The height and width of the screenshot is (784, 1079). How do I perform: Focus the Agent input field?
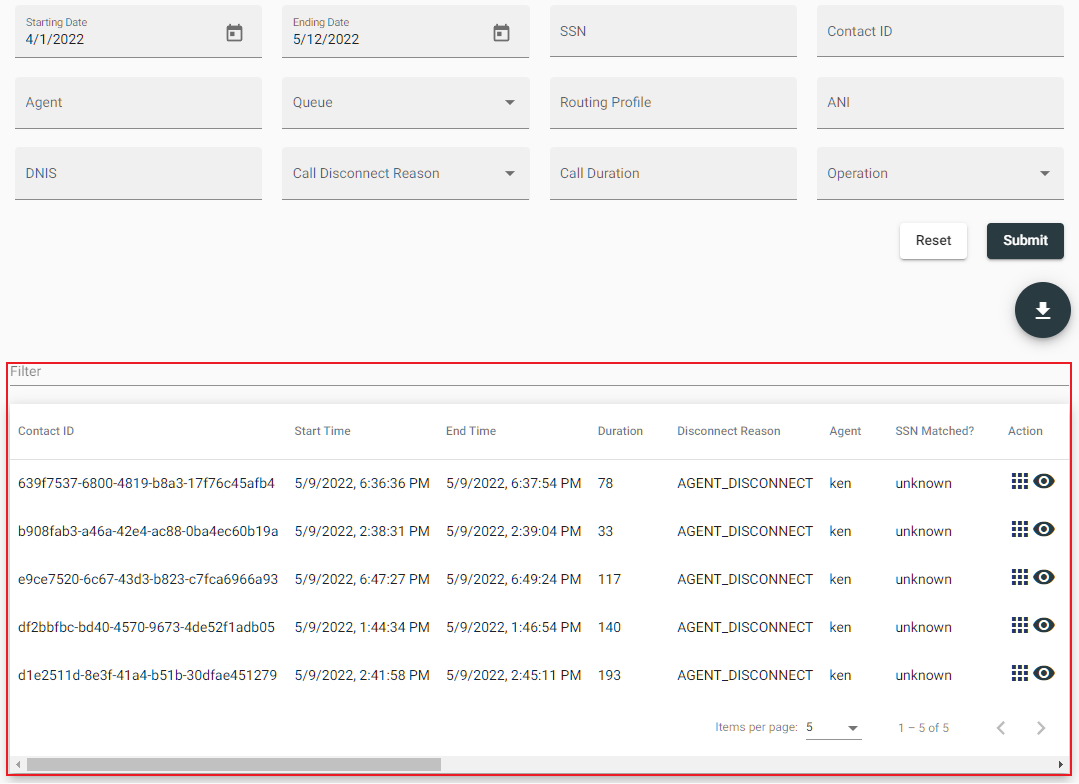(x=138, y=103)
